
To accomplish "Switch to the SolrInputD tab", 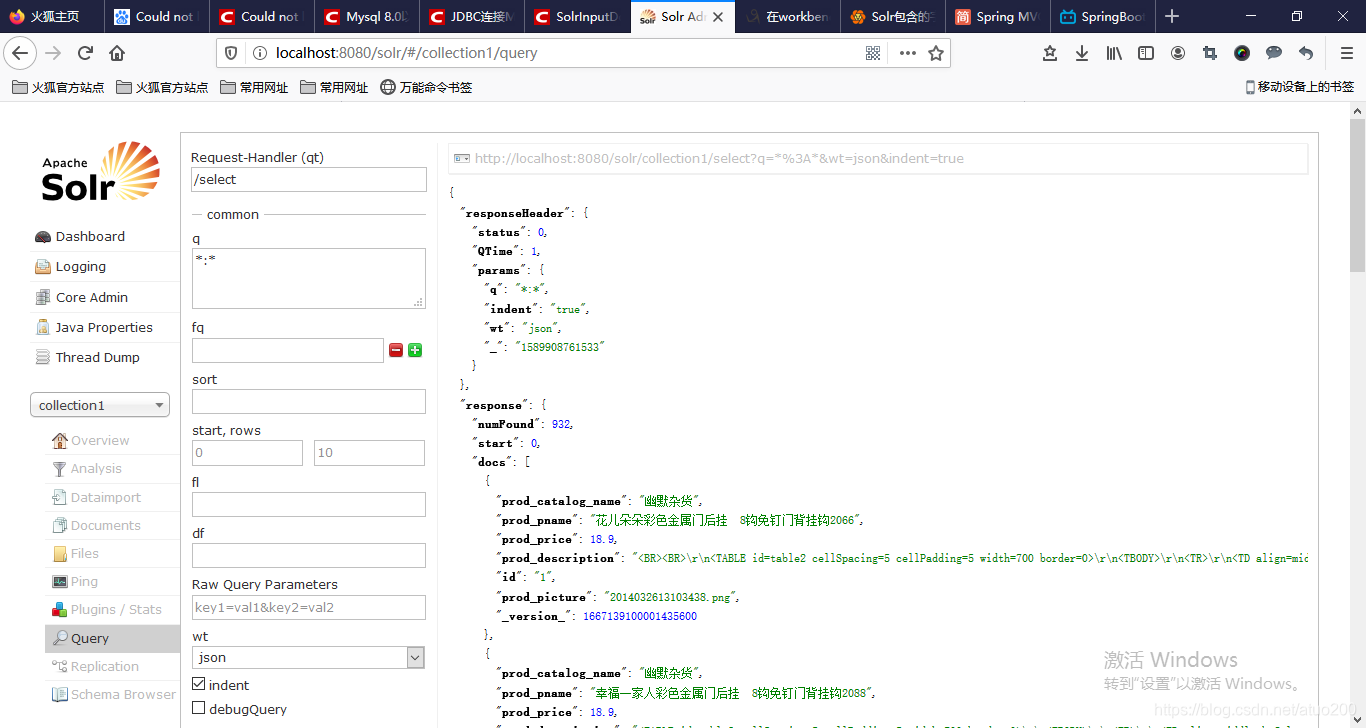I will pyautogui.click(x=577, y=16).
